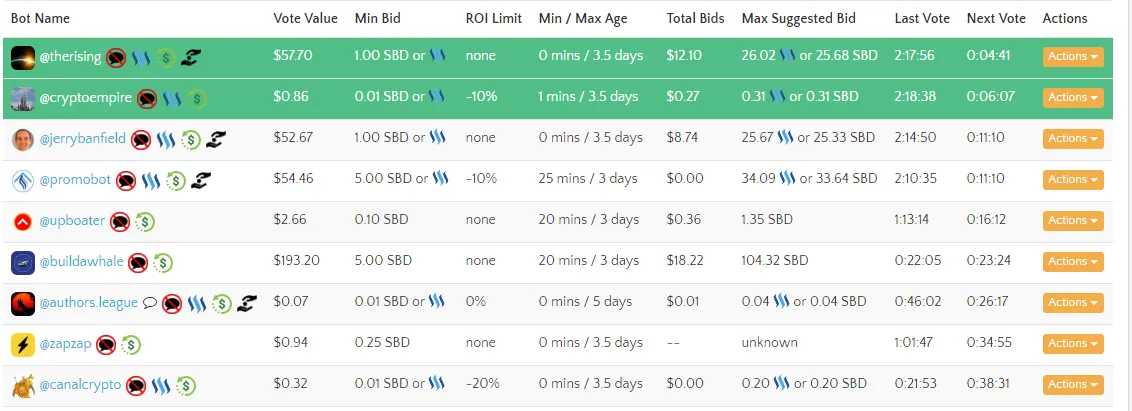1132x411 pixels.
Task: Click the red no-comments icon for @authors.league
Action: click(172, 304)
